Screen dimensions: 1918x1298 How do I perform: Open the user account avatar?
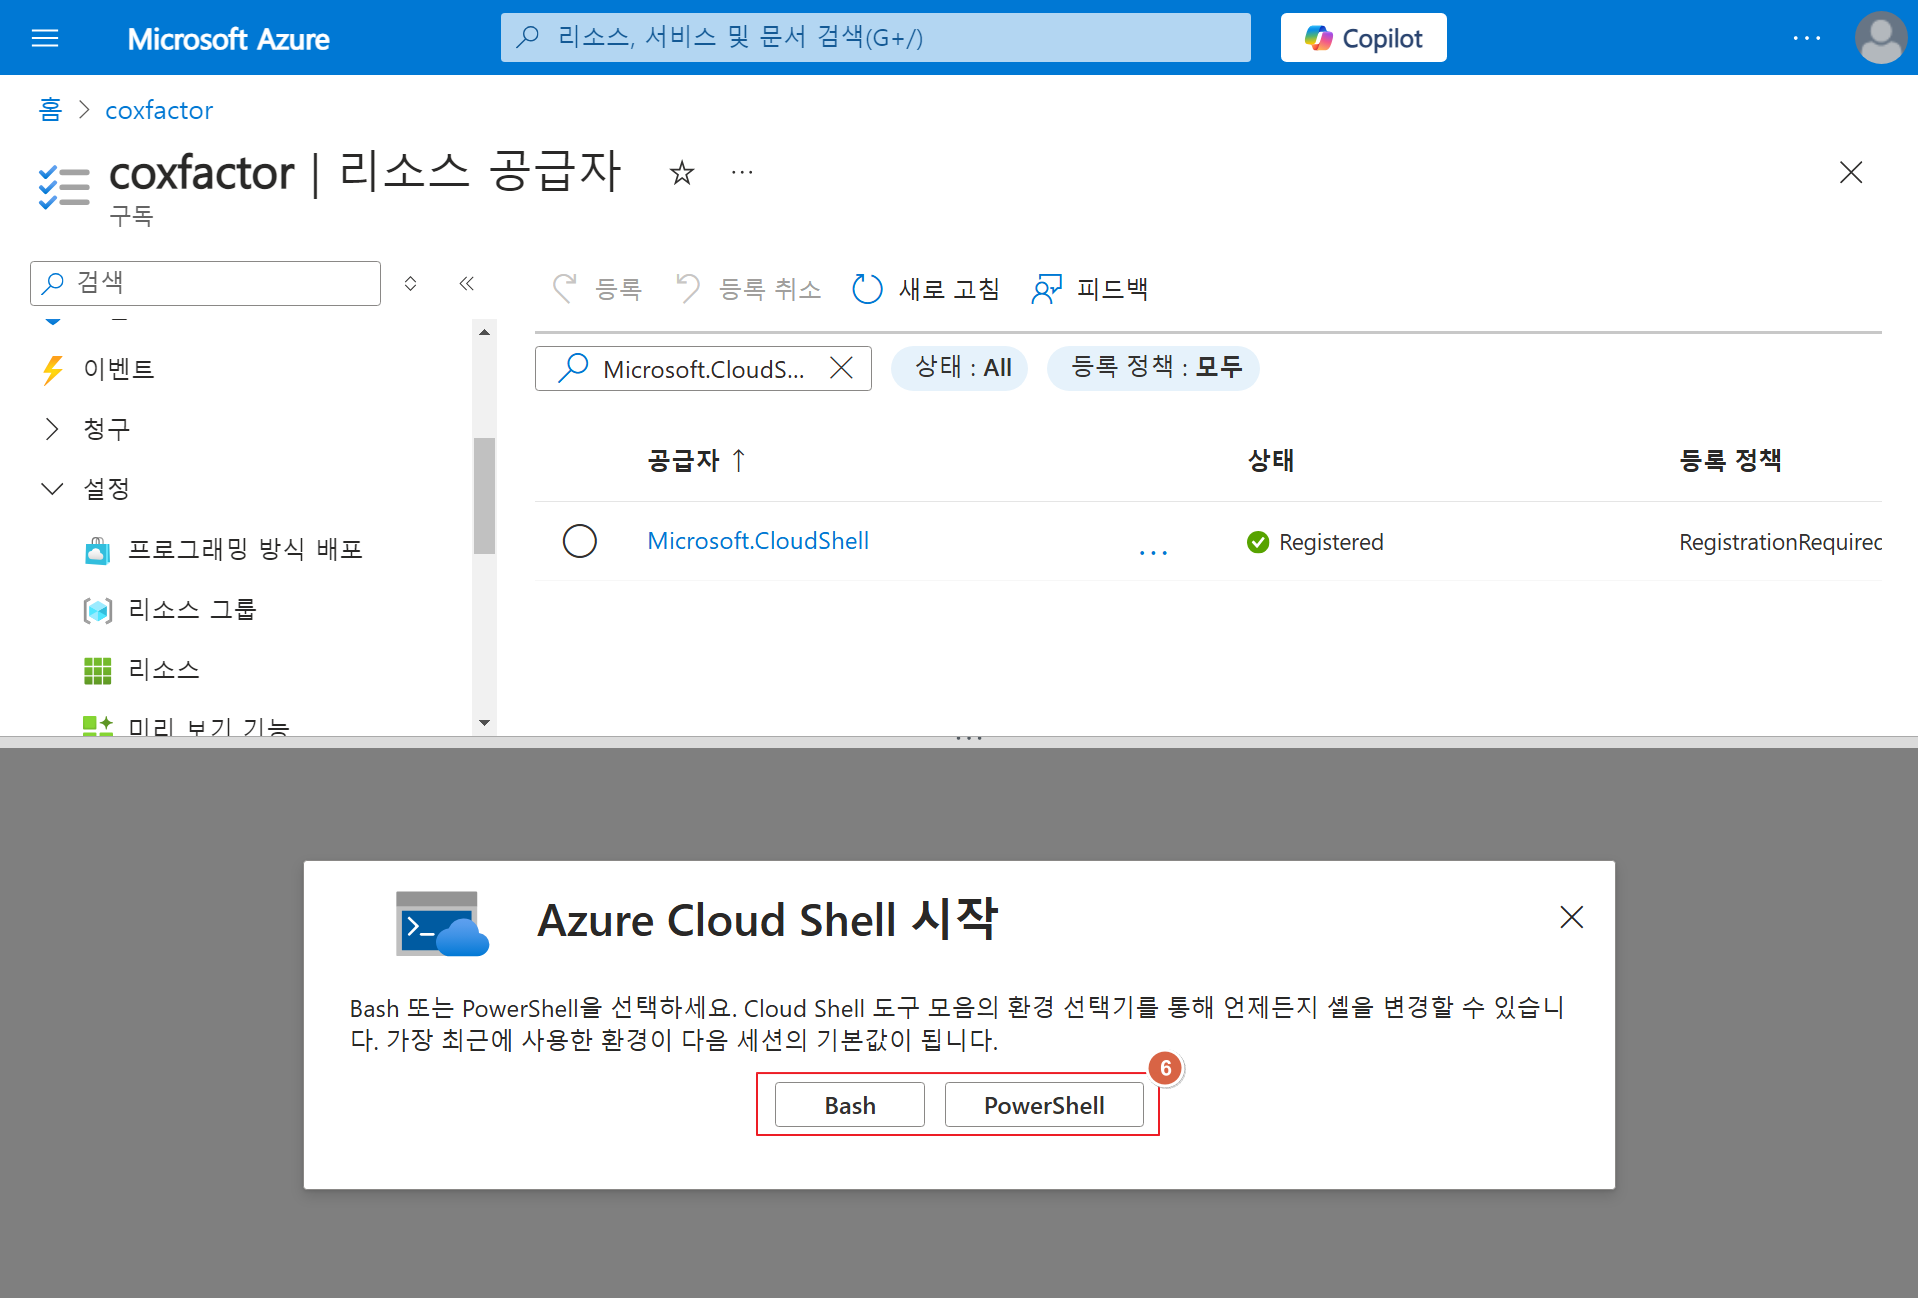(1880, 38)
